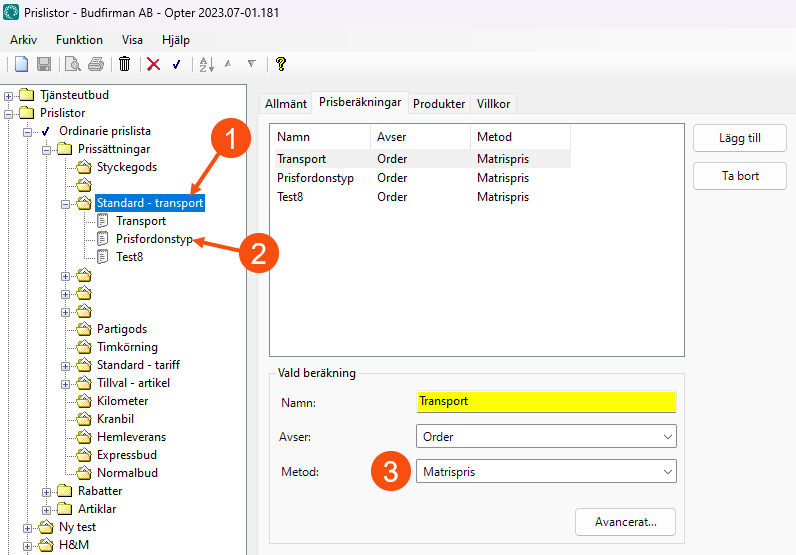Click the trash can delete icon

[x=124, y=64]
